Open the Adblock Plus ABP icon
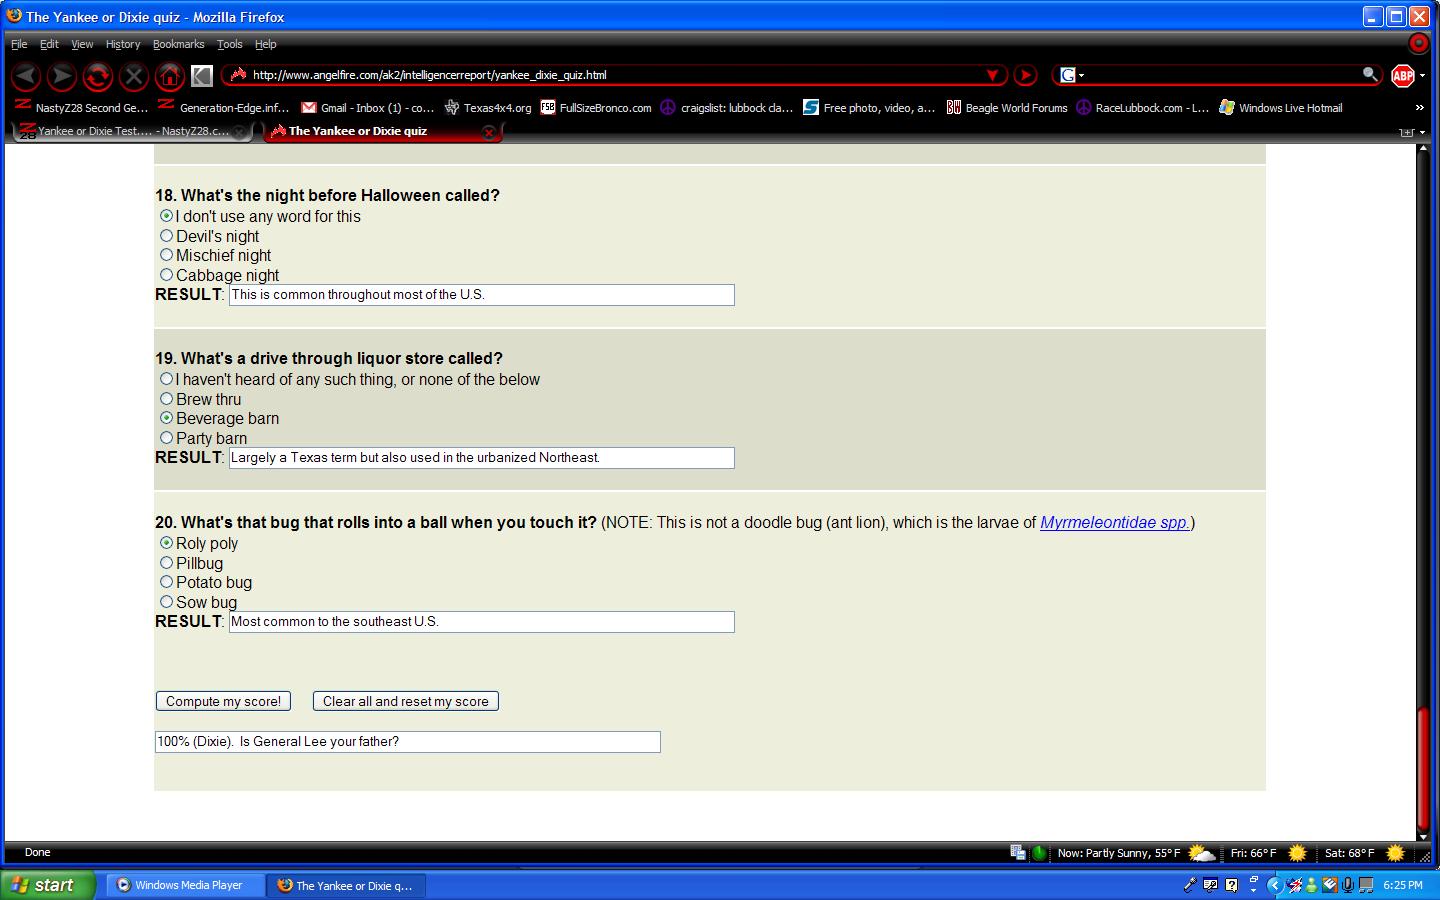1440x900 pixels. [1403, 75]
